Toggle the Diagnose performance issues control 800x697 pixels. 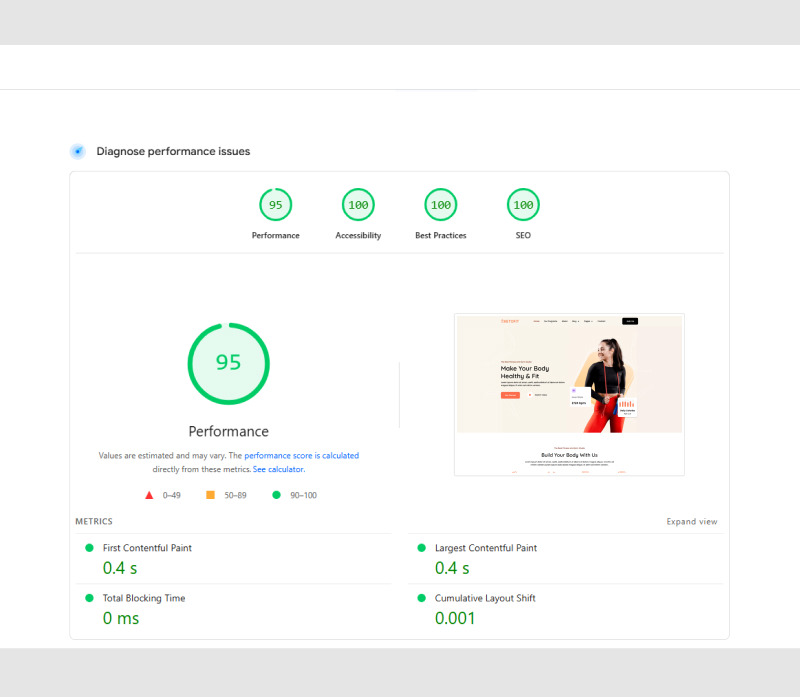pyautogui.click(x=77, y=150)
